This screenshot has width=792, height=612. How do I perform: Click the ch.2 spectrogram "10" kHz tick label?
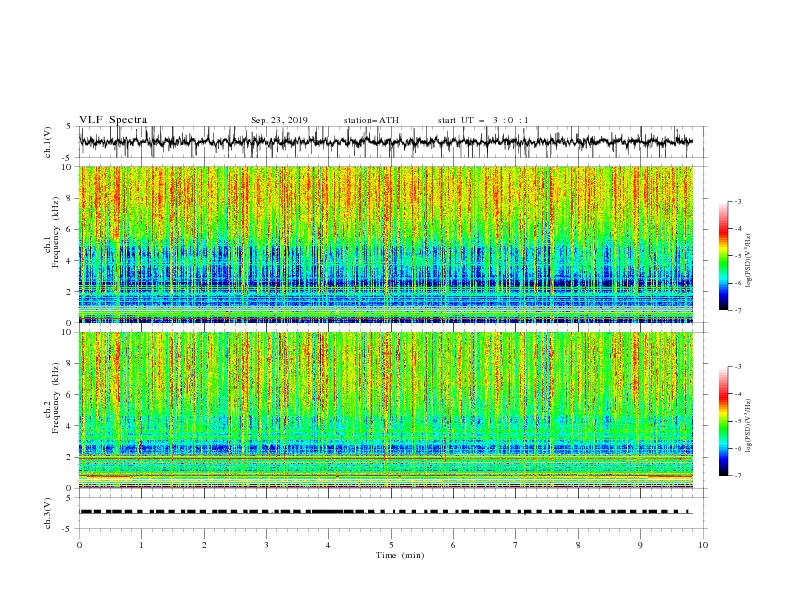pos(67,332)
